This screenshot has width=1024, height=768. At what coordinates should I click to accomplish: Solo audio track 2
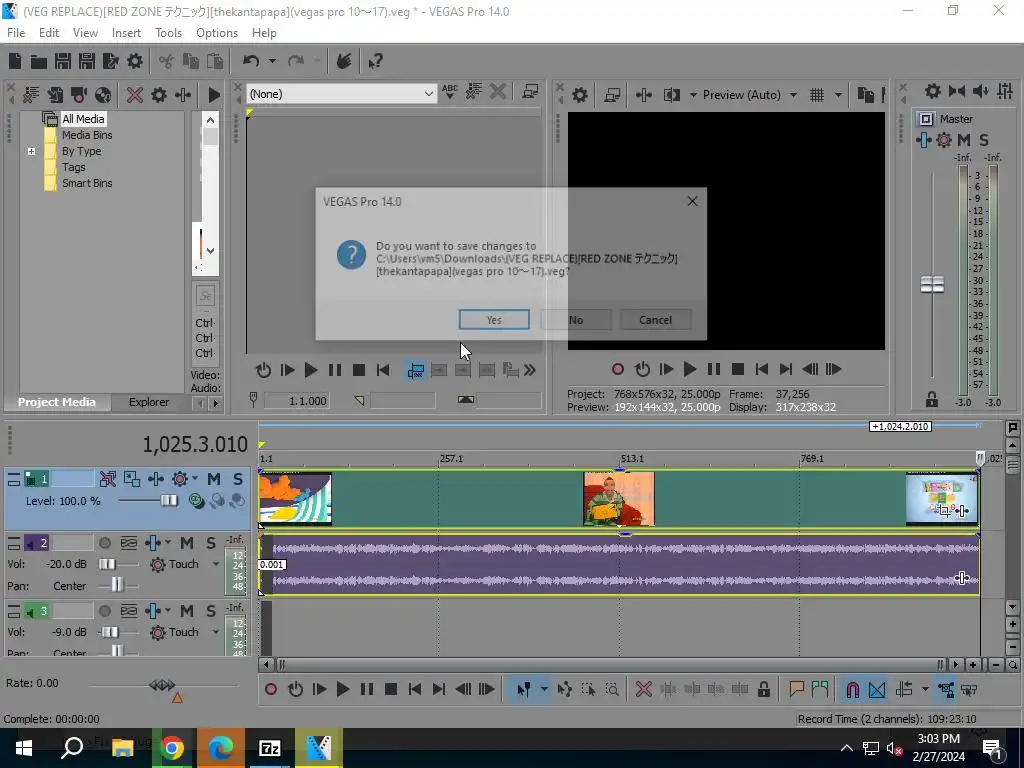(210, 543)
